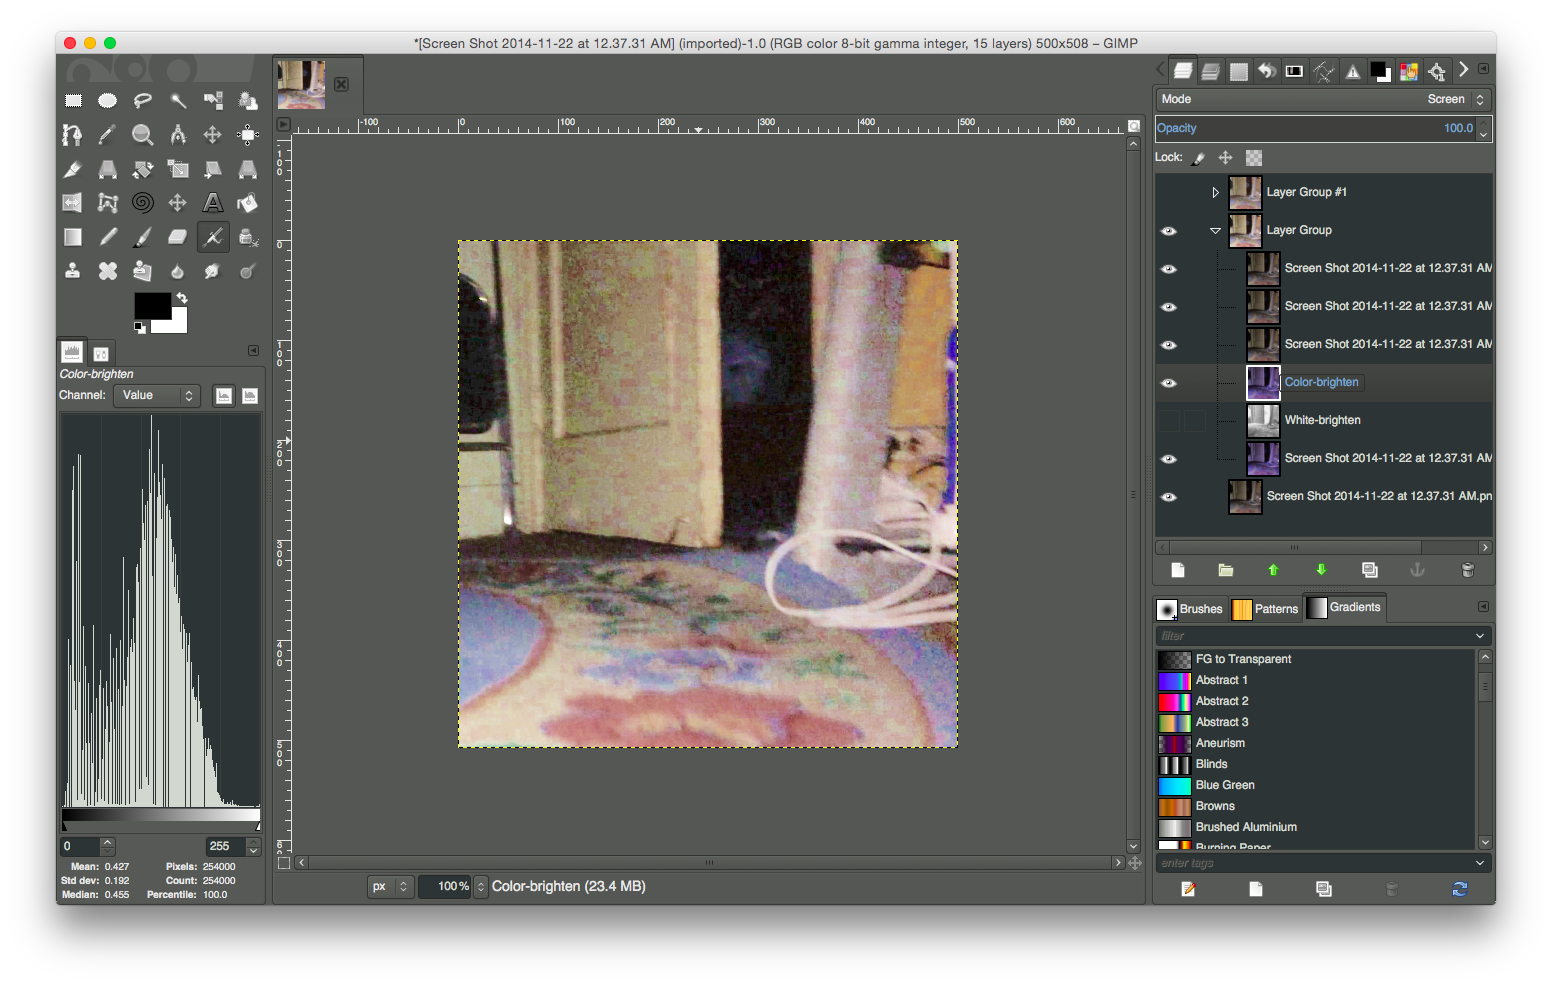
Task: Switch to the Brushes tab
Action: (x=1190, y=609)
